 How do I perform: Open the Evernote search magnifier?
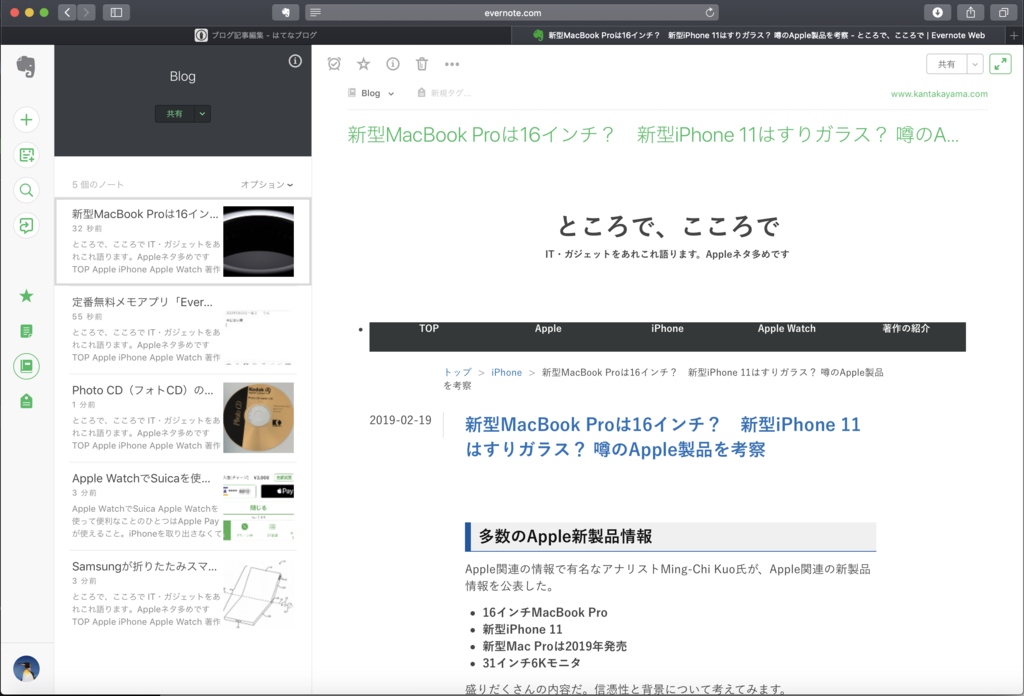pyautogui.click(x=26, y=190)
